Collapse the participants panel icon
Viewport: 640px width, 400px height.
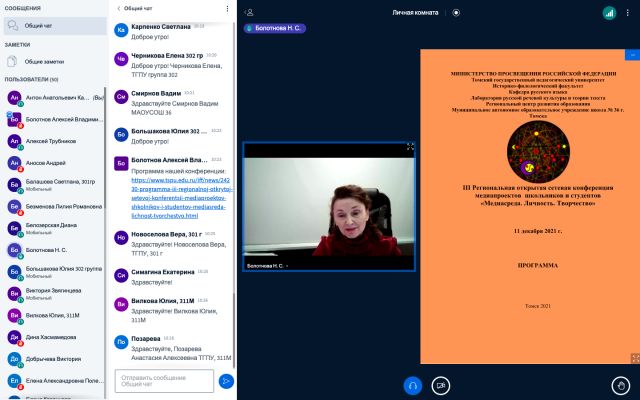(x=249, y=13)
